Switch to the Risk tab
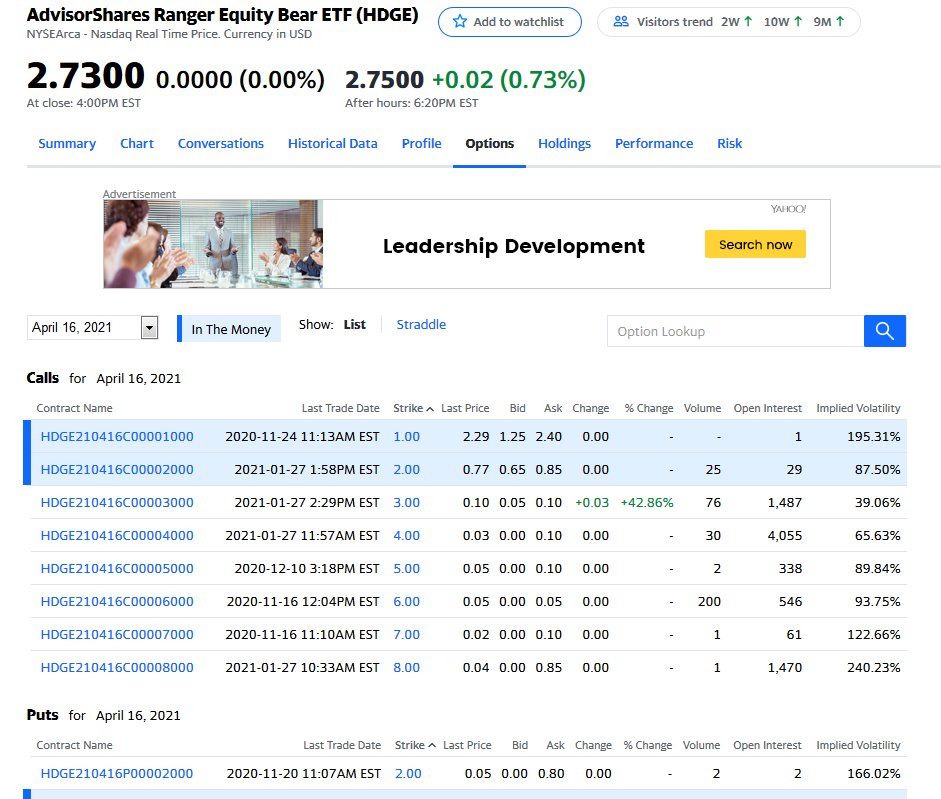The width and height of the screenshot is (941, 799). pos(730,143)
